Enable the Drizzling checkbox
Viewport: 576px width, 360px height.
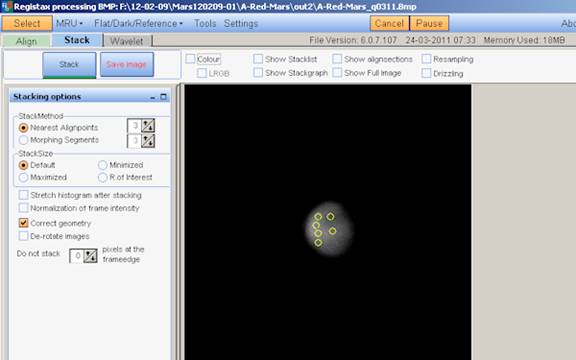click(x=426, y=73)
